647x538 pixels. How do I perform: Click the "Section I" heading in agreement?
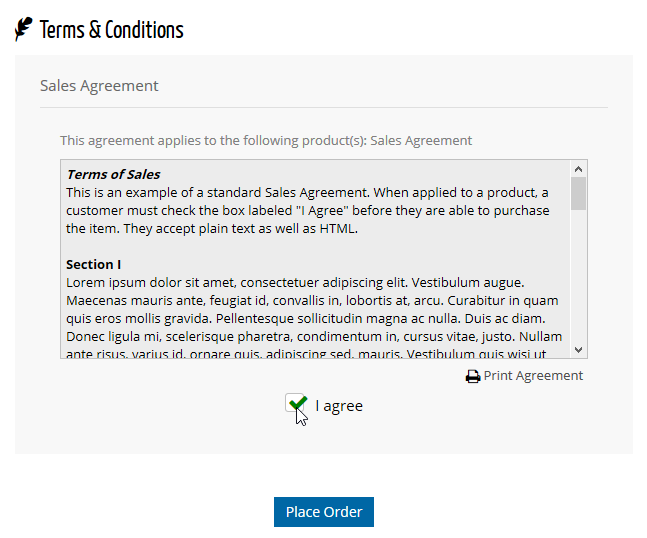click(94, 265)
